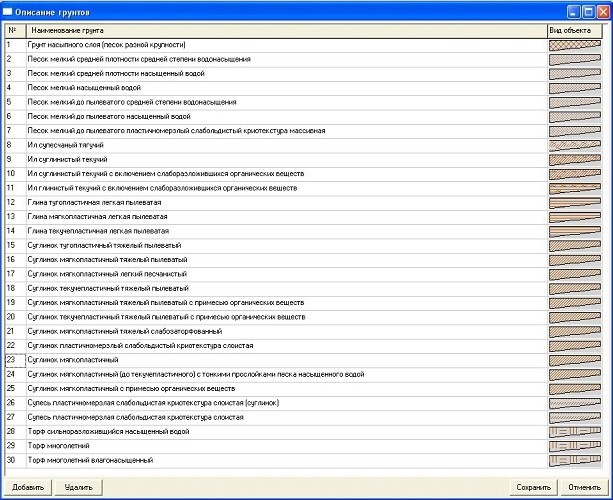The height and width of the screenshot is (500, 613).
Task: Click the pattern swatch for row 1 fill soil
Action: [x=572, y=46]
